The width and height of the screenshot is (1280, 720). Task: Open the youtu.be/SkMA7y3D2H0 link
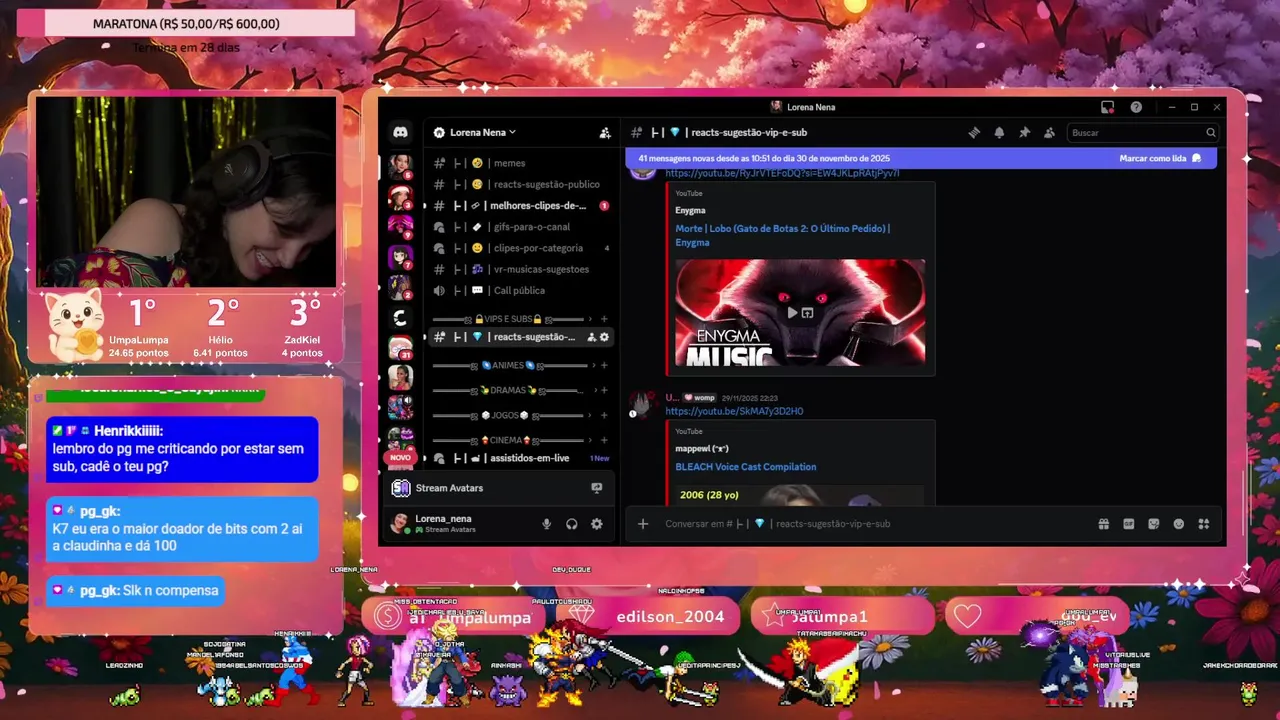pyautogui.click(x=734, y=411)
